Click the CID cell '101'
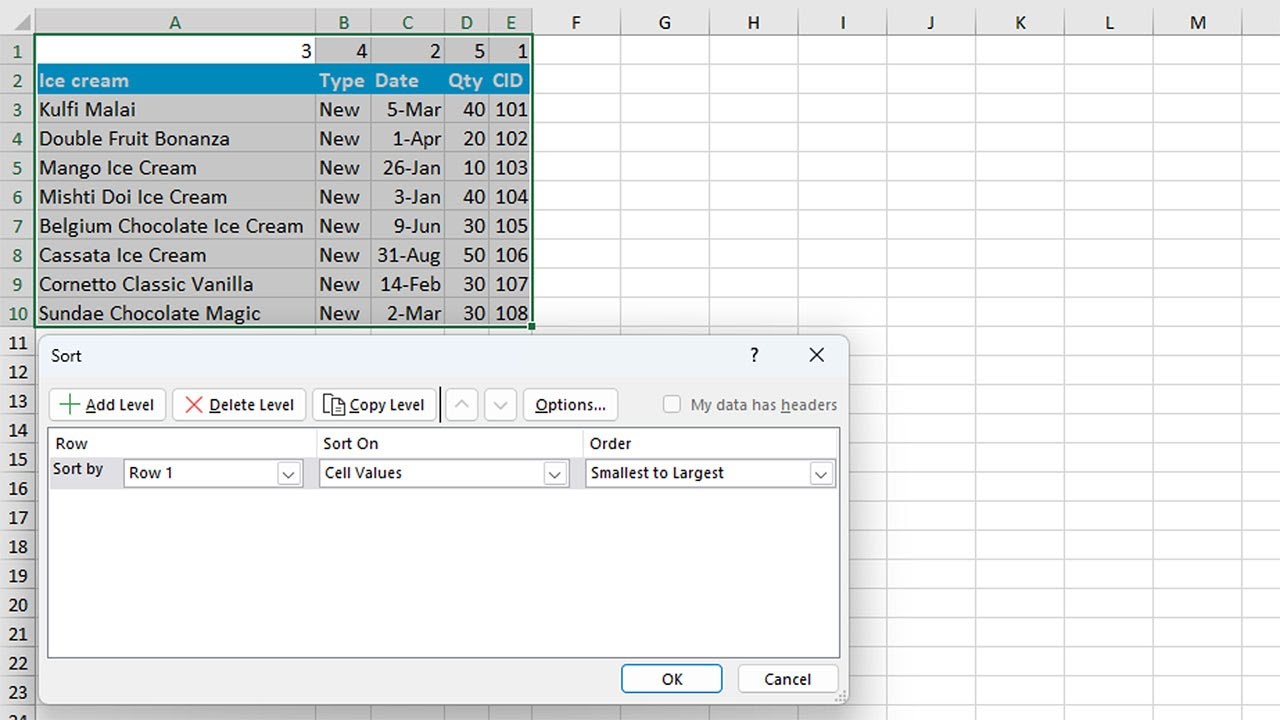Screen dimensions: 1280x720 pos(510,109)
